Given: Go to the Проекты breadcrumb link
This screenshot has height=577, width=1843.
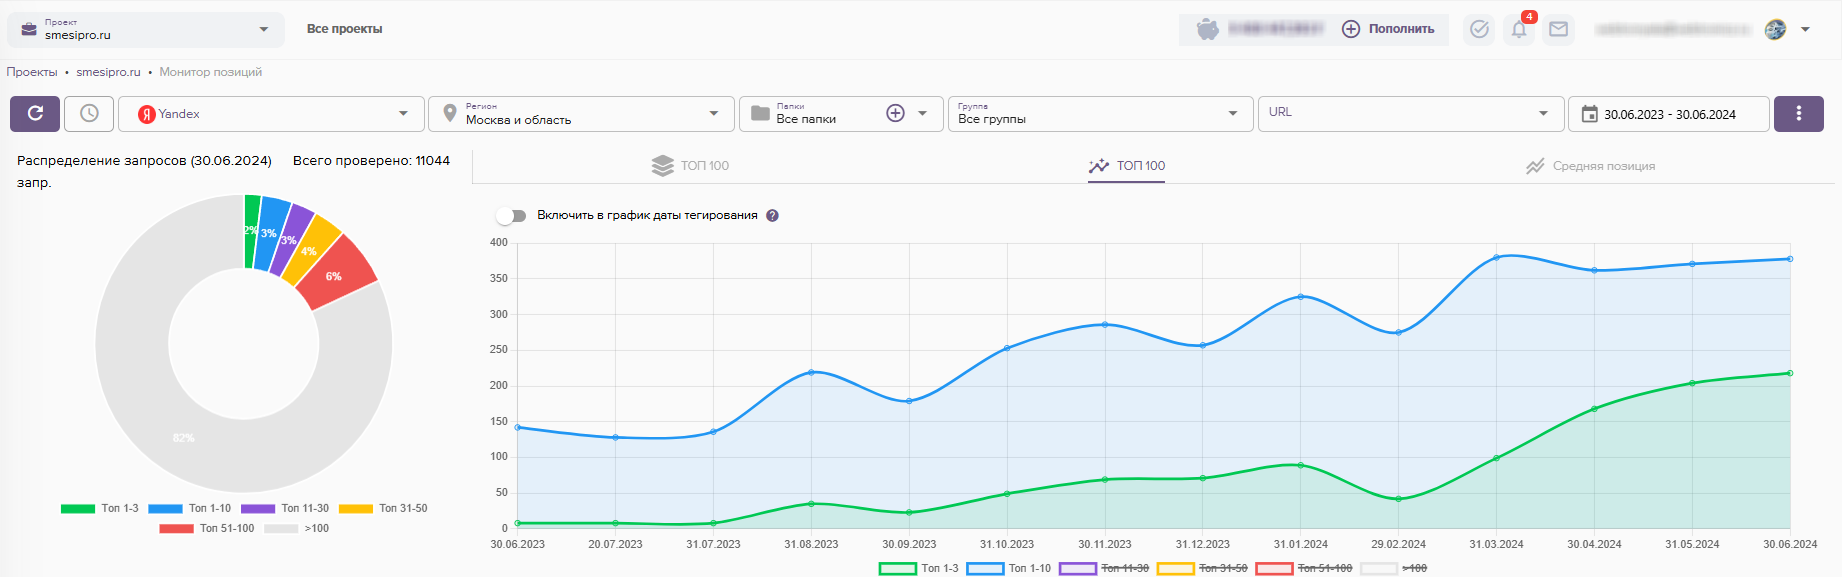Looking at the screenshot, I should tap(32, 72).
